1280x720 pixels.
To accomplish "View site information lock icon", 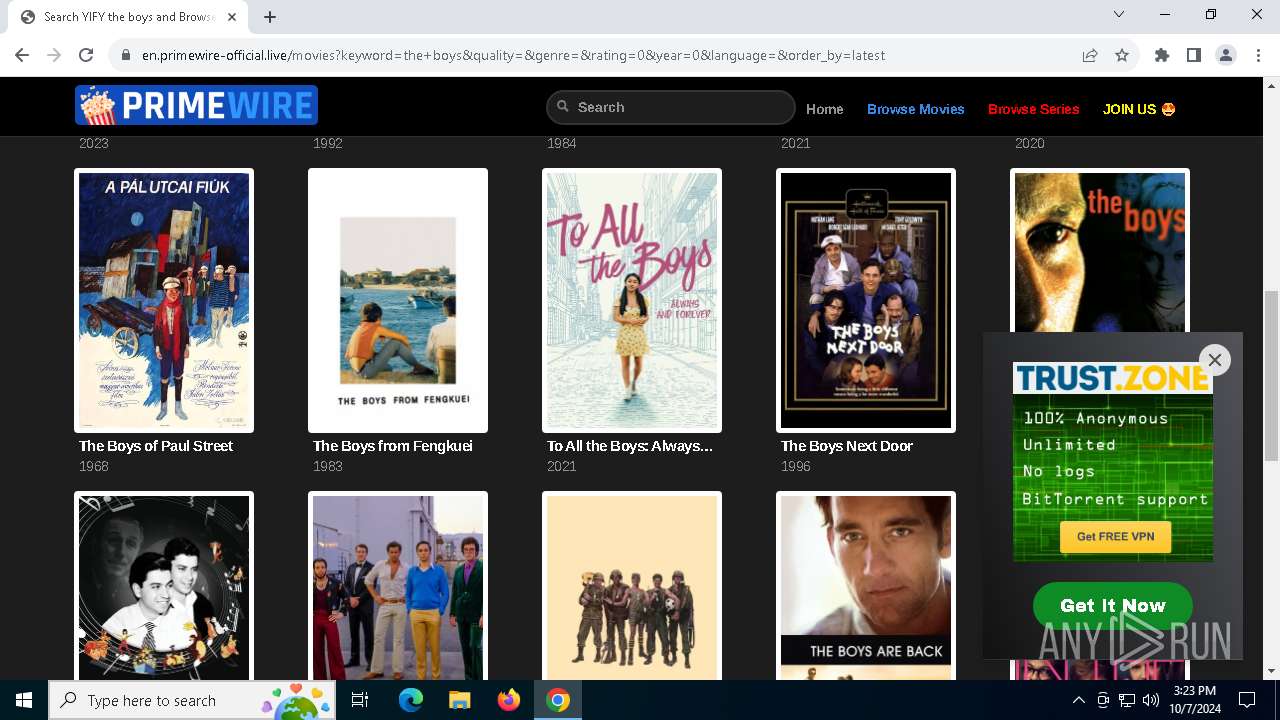I will tap(126, 55).
